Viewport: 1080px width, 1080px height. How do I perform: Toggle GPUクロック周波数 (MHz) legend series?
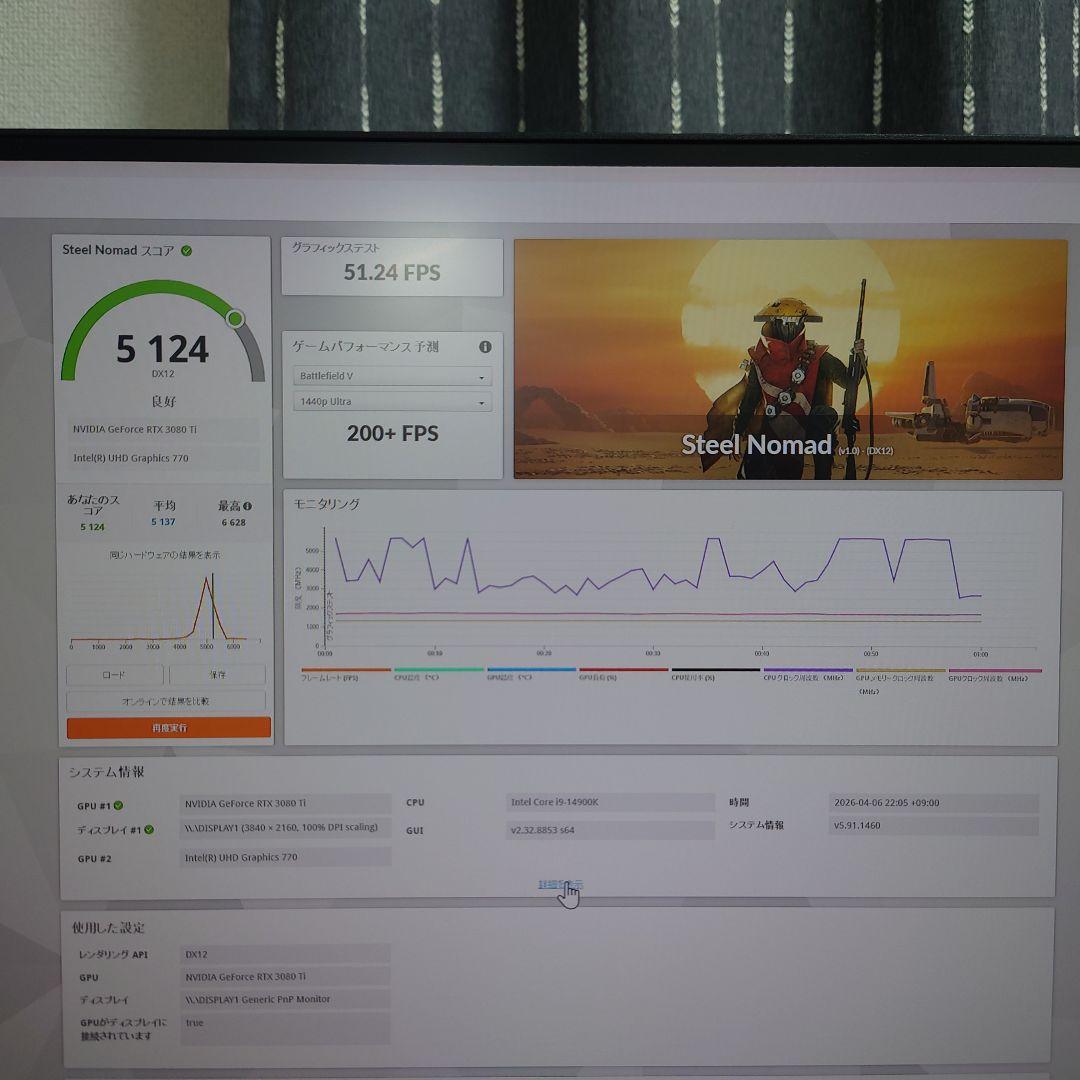(x=995, y=674)
